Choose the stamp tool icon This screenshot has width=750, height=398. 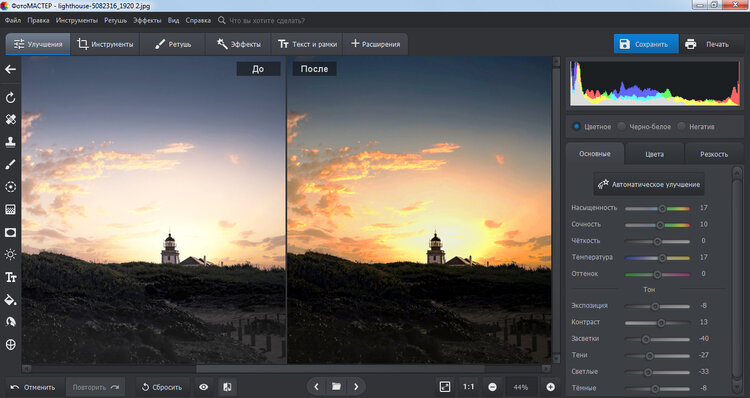pos(10,142)
